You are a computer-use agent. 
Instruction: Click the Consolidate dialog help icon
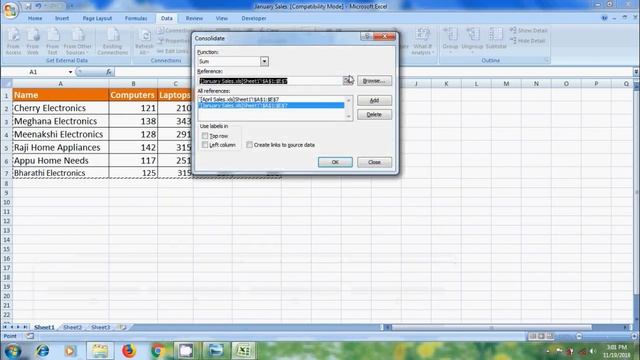pos(367,37)
